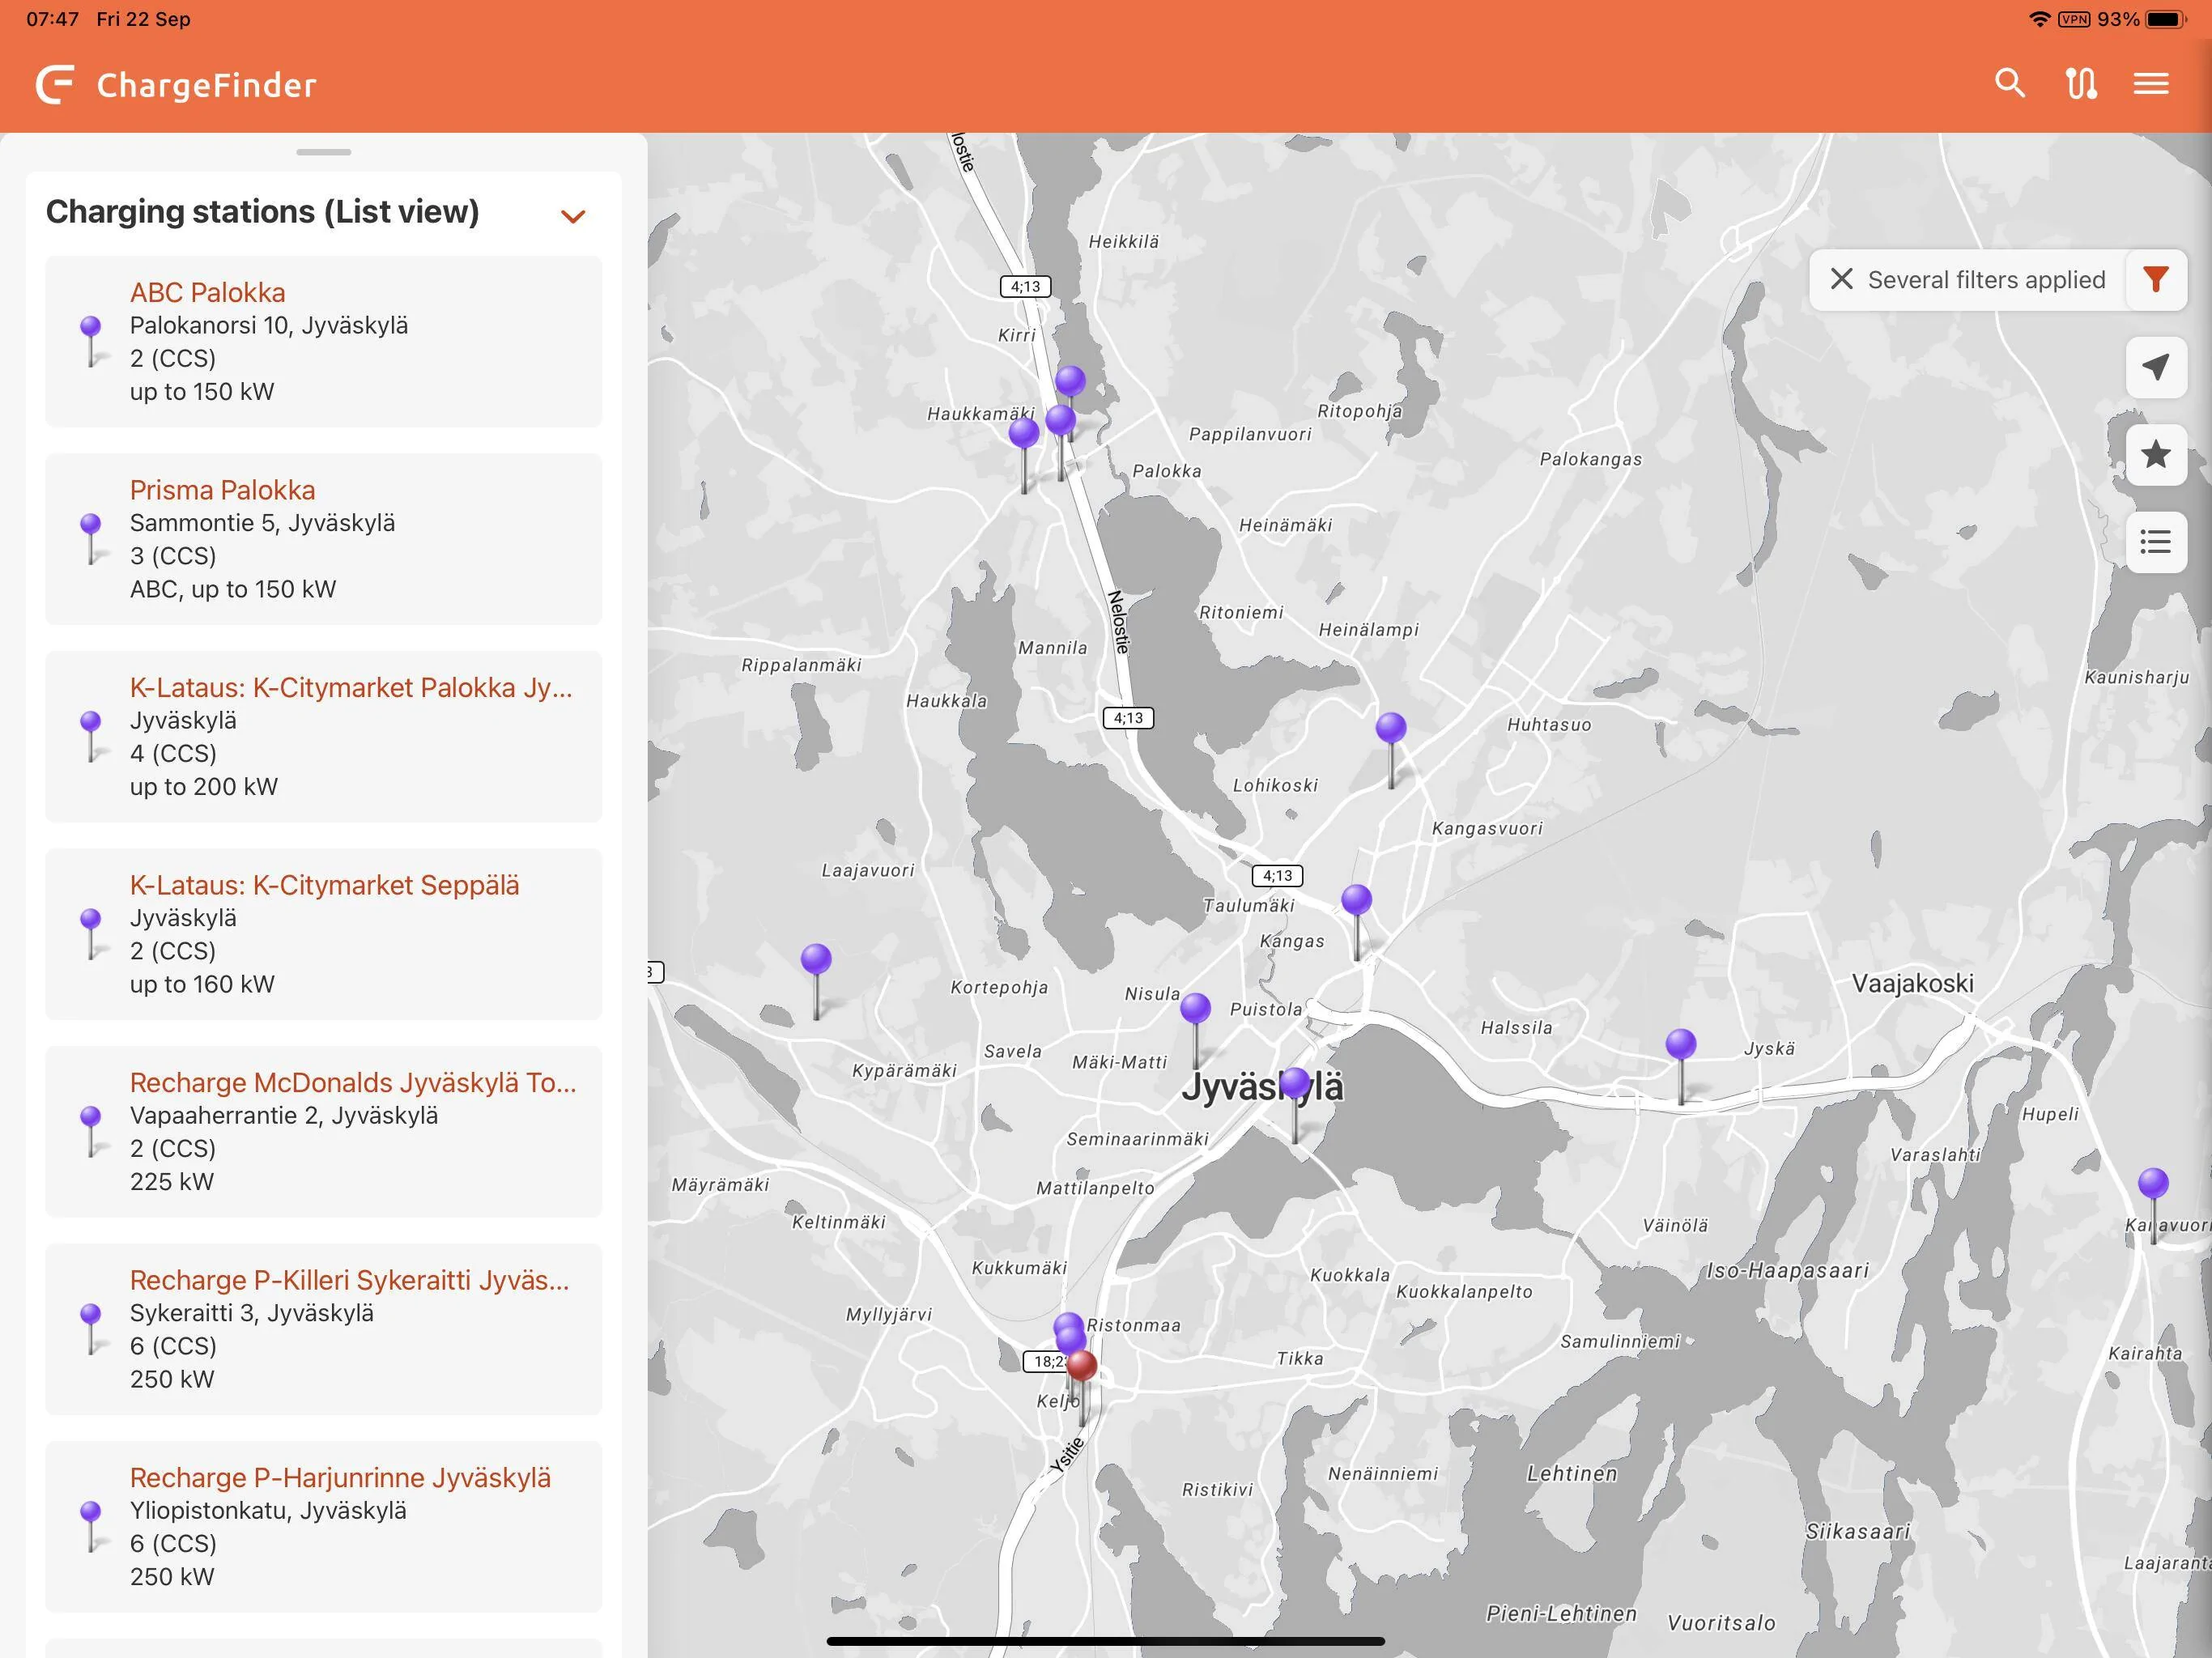Grab the panel drag handle

324,152
